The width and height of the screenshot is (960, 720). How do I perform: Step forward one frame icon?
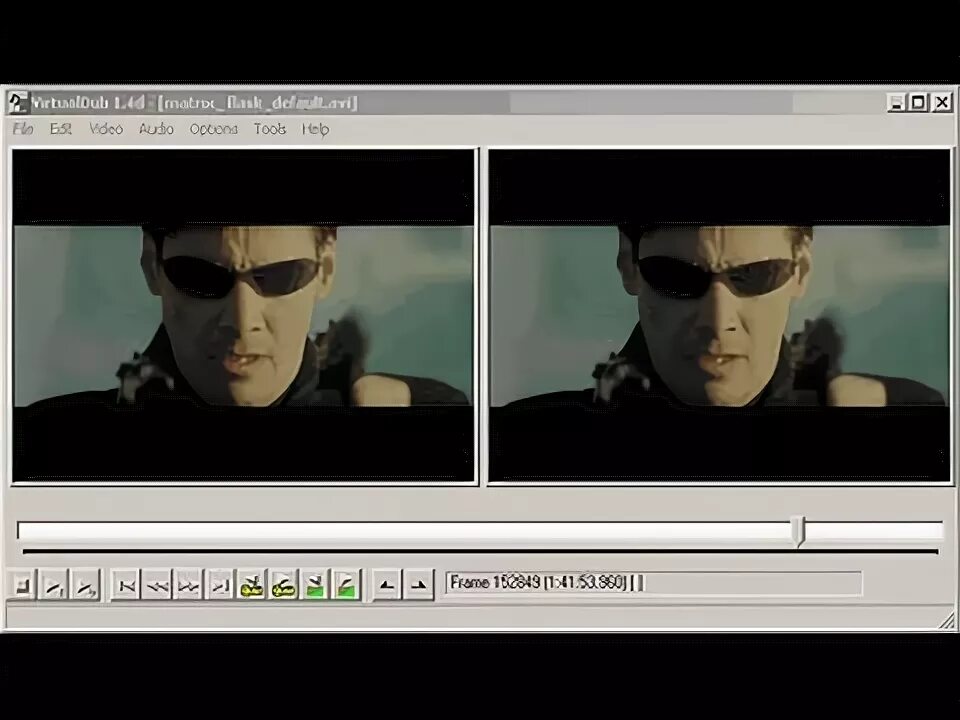(x=189, y=586)
